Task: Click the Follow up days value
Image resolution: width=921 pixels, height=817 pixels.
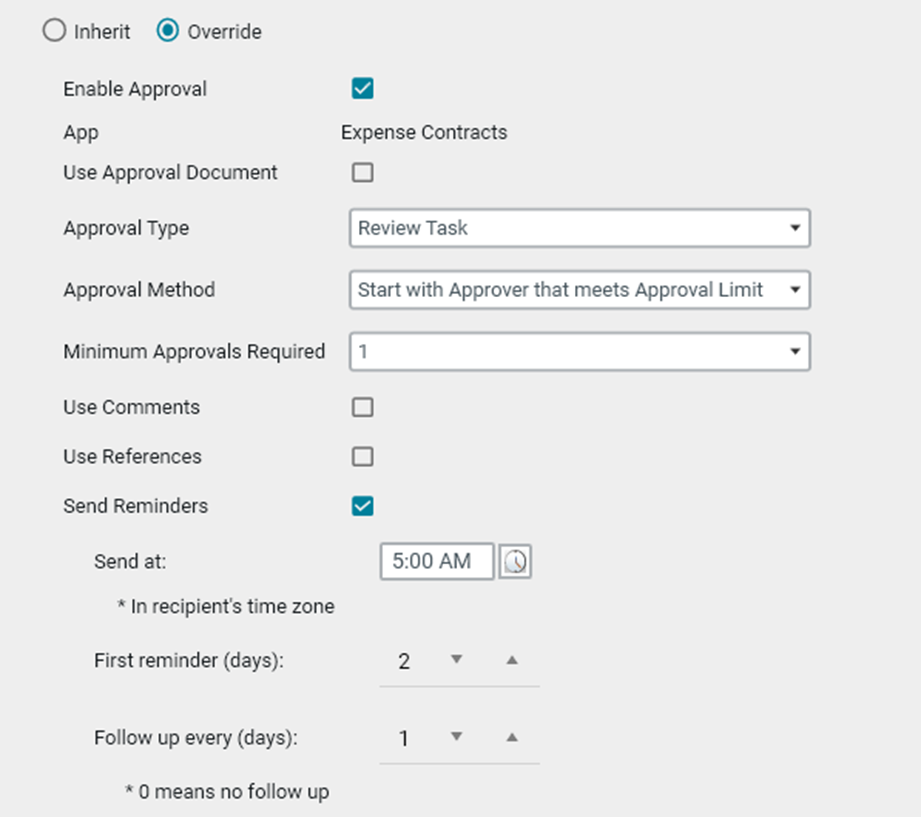Action: tap(404, 739)
